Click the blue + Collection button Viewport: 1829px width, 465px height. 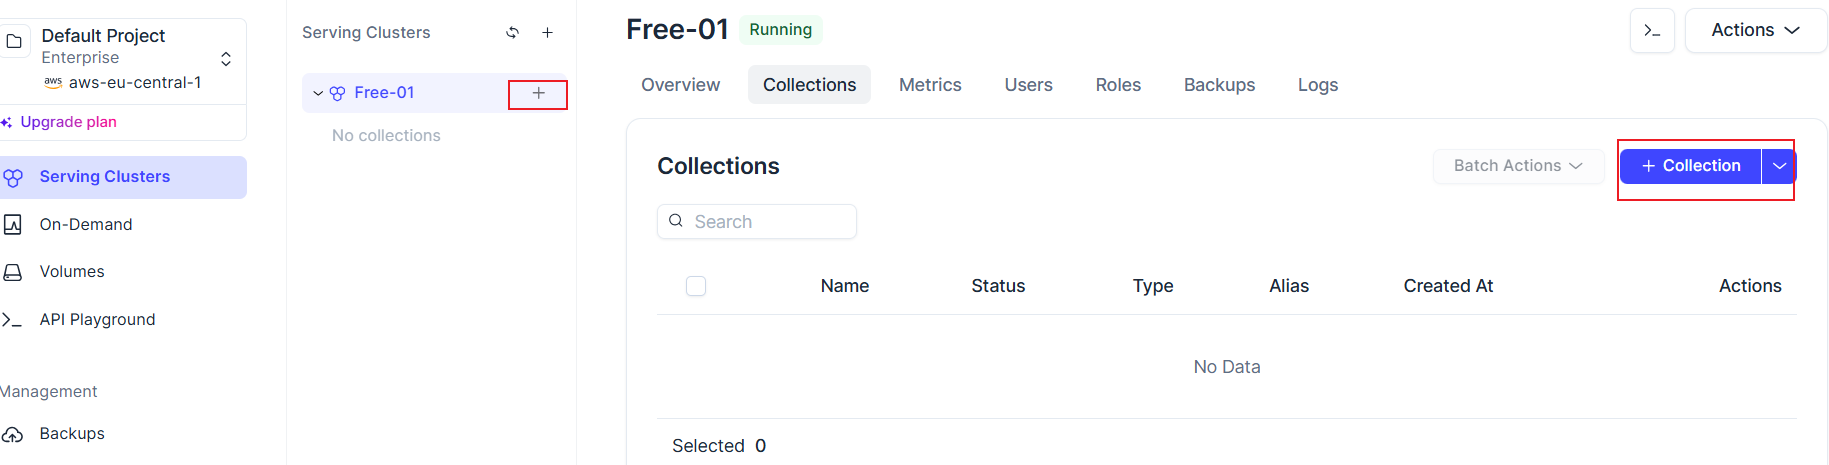tap(1690, 166)
